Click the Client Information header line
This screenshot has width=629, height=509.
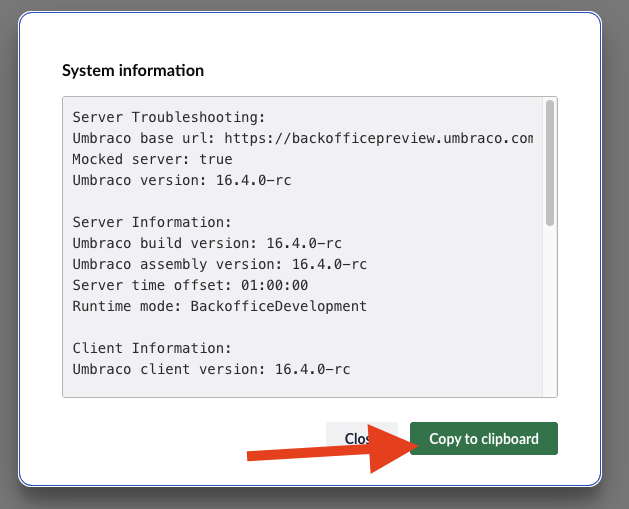click(x=152, y=348)
